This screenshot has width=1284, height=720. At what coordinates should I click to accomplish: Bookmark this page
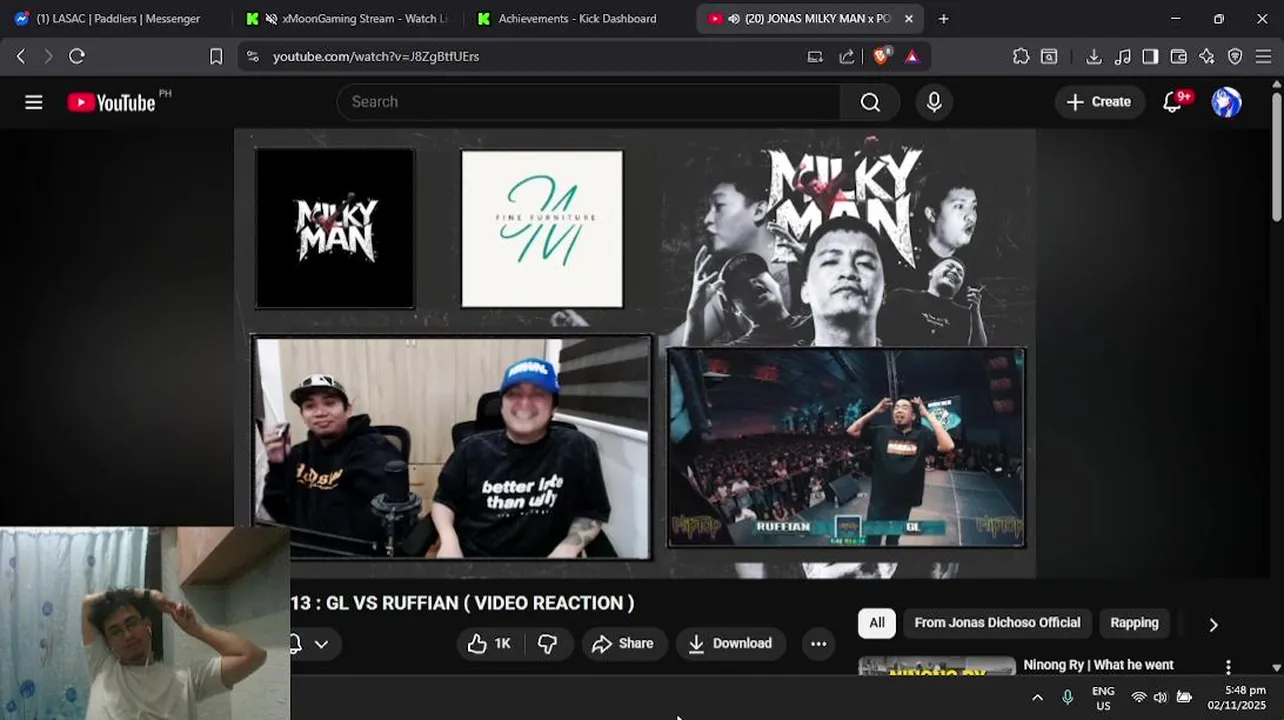[216, 56]
